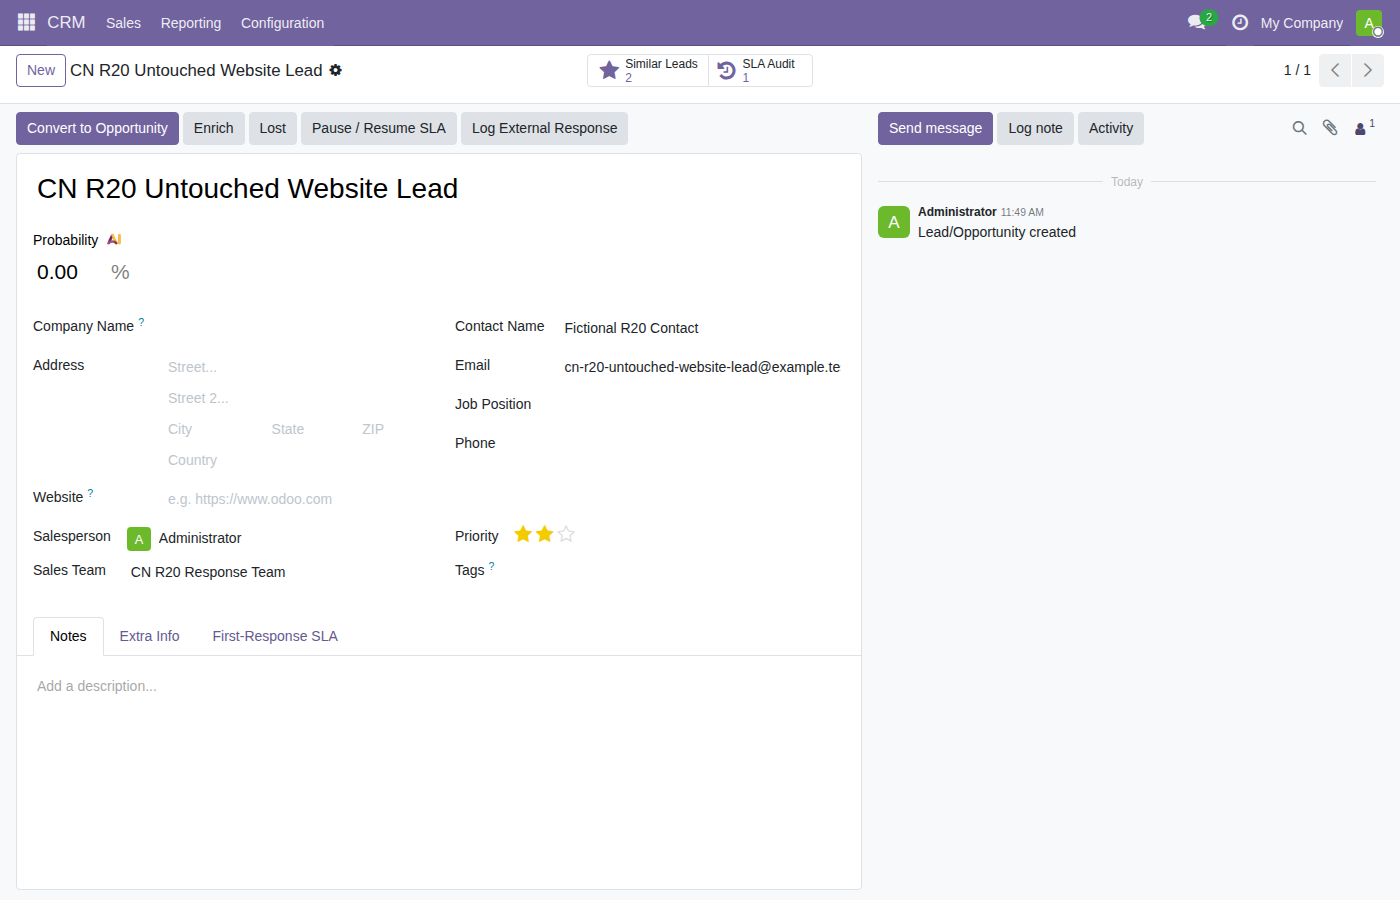Viewport: 1400px width, 900px height.
Task: Click the Street address input field
Action: [294, 367]
